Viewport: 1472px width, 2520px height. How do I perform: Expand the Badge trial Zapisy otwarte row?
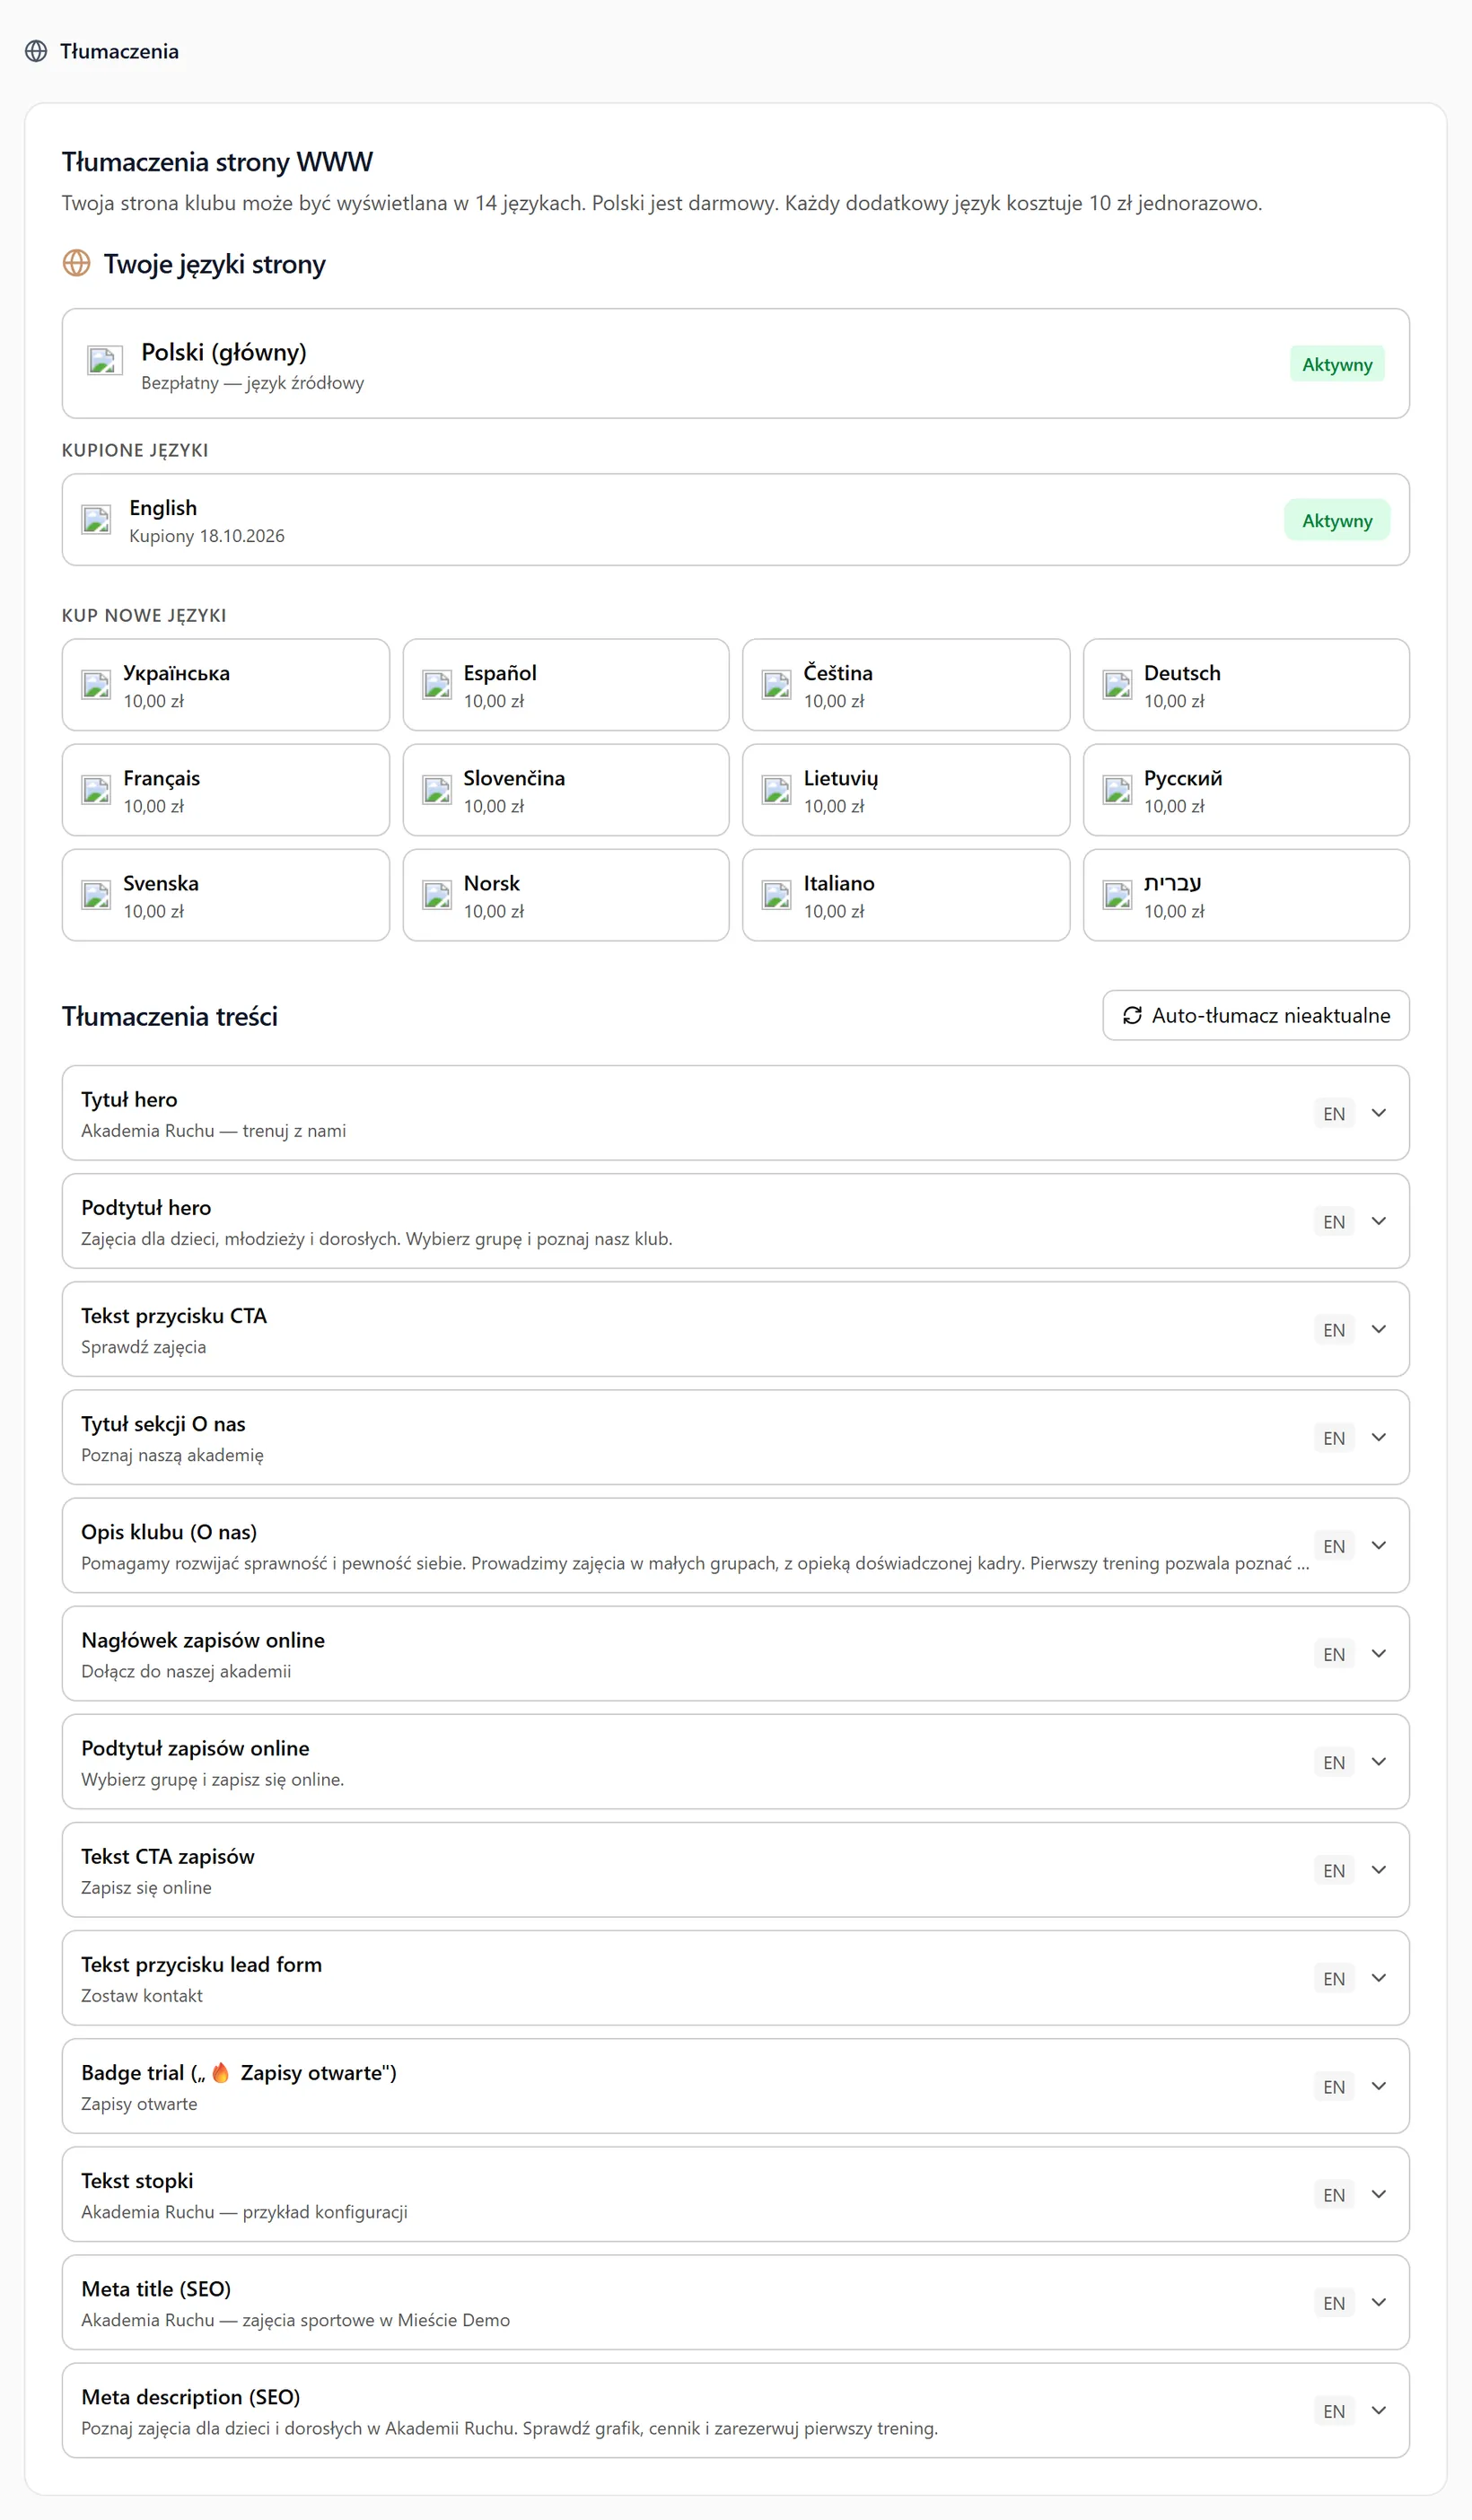coord(735,2086)
